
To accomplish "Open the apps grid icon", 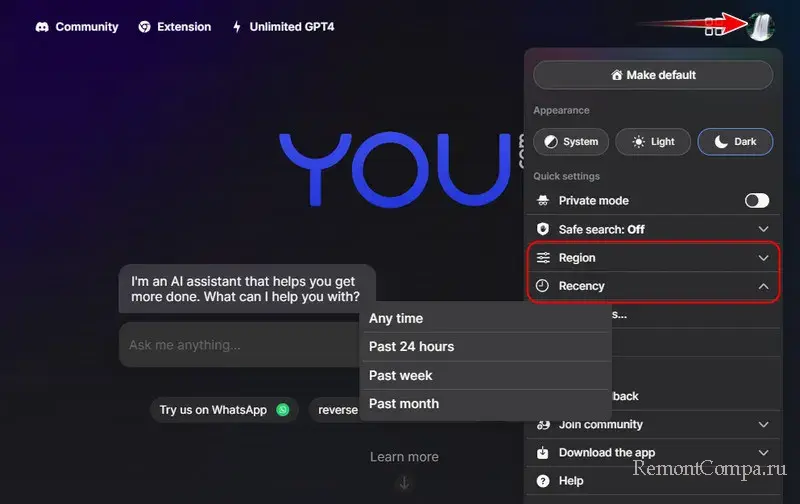I will [x=714, y=27].
